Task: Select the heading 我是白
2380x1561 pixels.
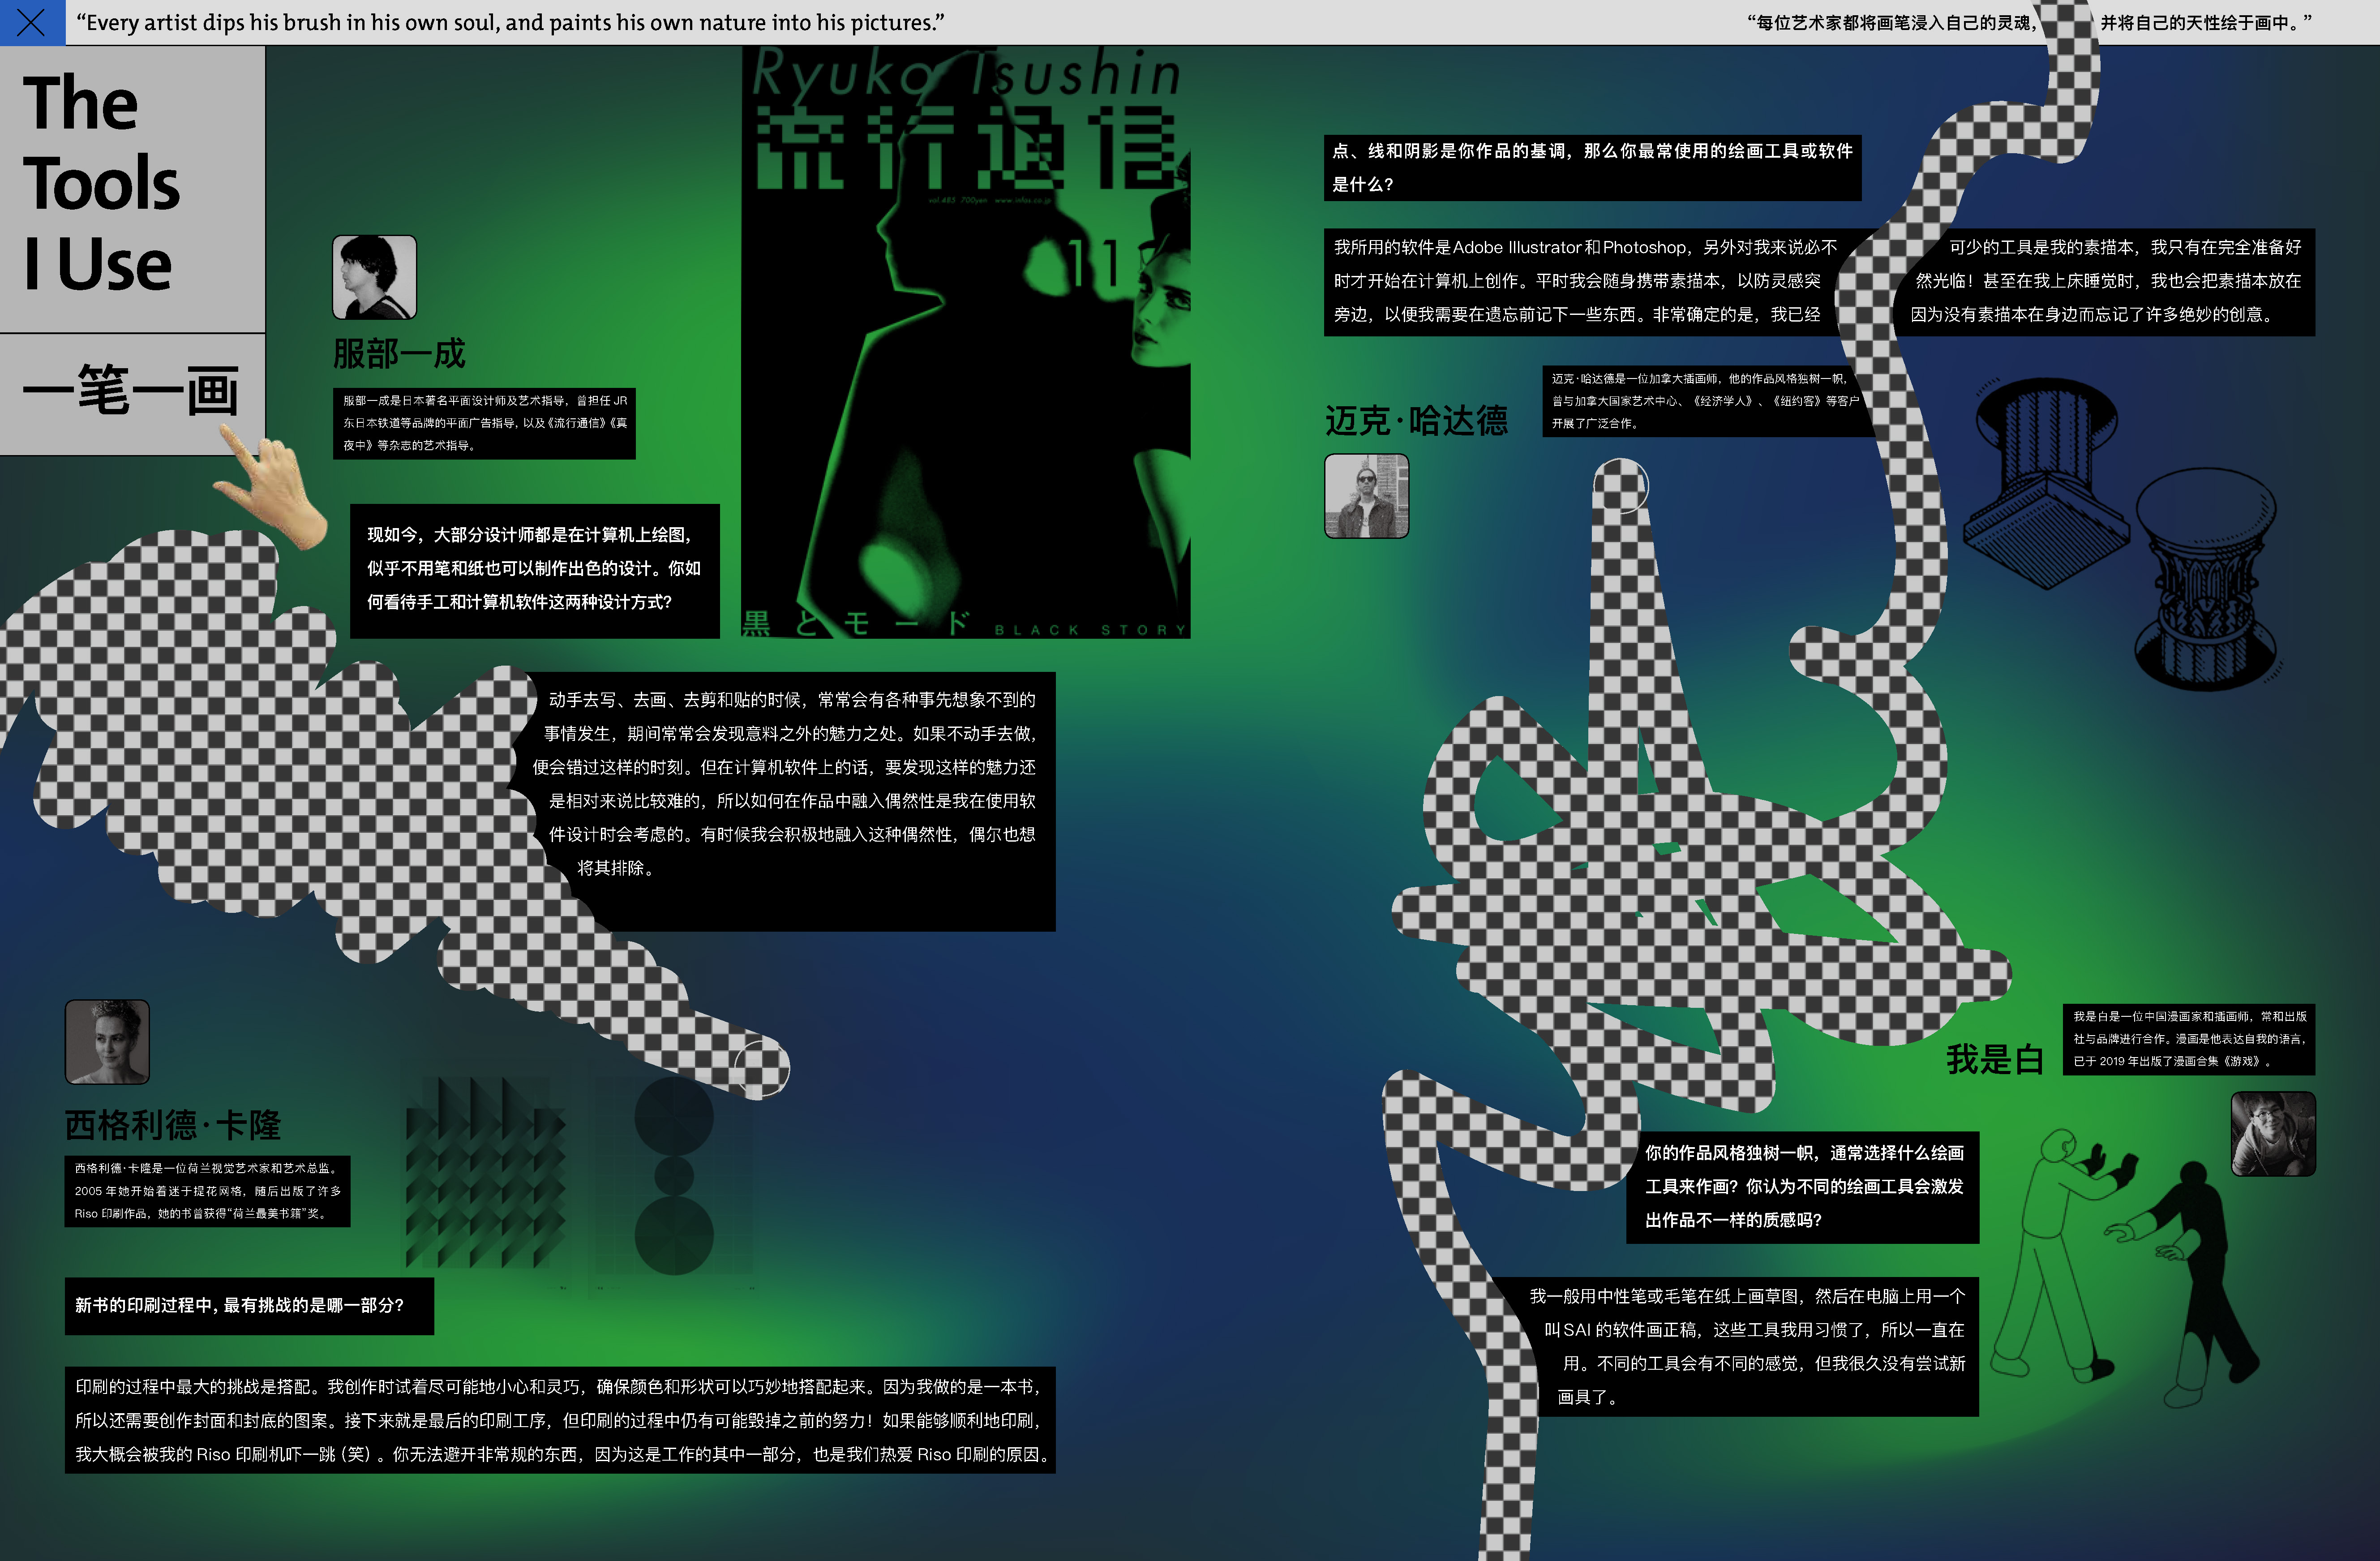Action: 1995,1059
